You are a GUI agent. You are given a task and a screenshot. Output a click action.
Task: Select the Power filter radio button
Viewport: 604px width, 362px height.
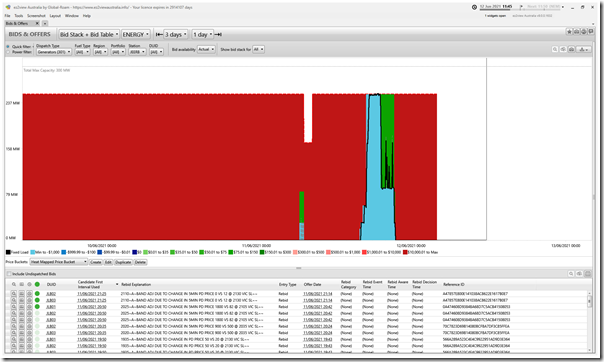[x=8, y=52]
